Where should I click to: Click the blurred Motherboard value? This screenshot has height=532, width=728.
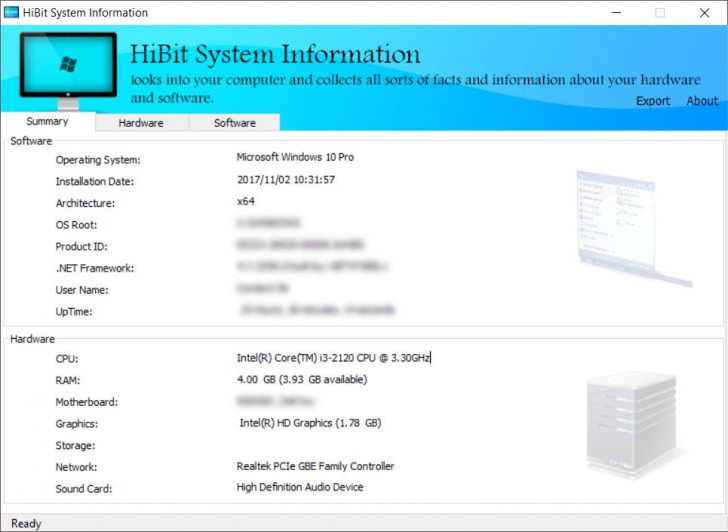276,401
